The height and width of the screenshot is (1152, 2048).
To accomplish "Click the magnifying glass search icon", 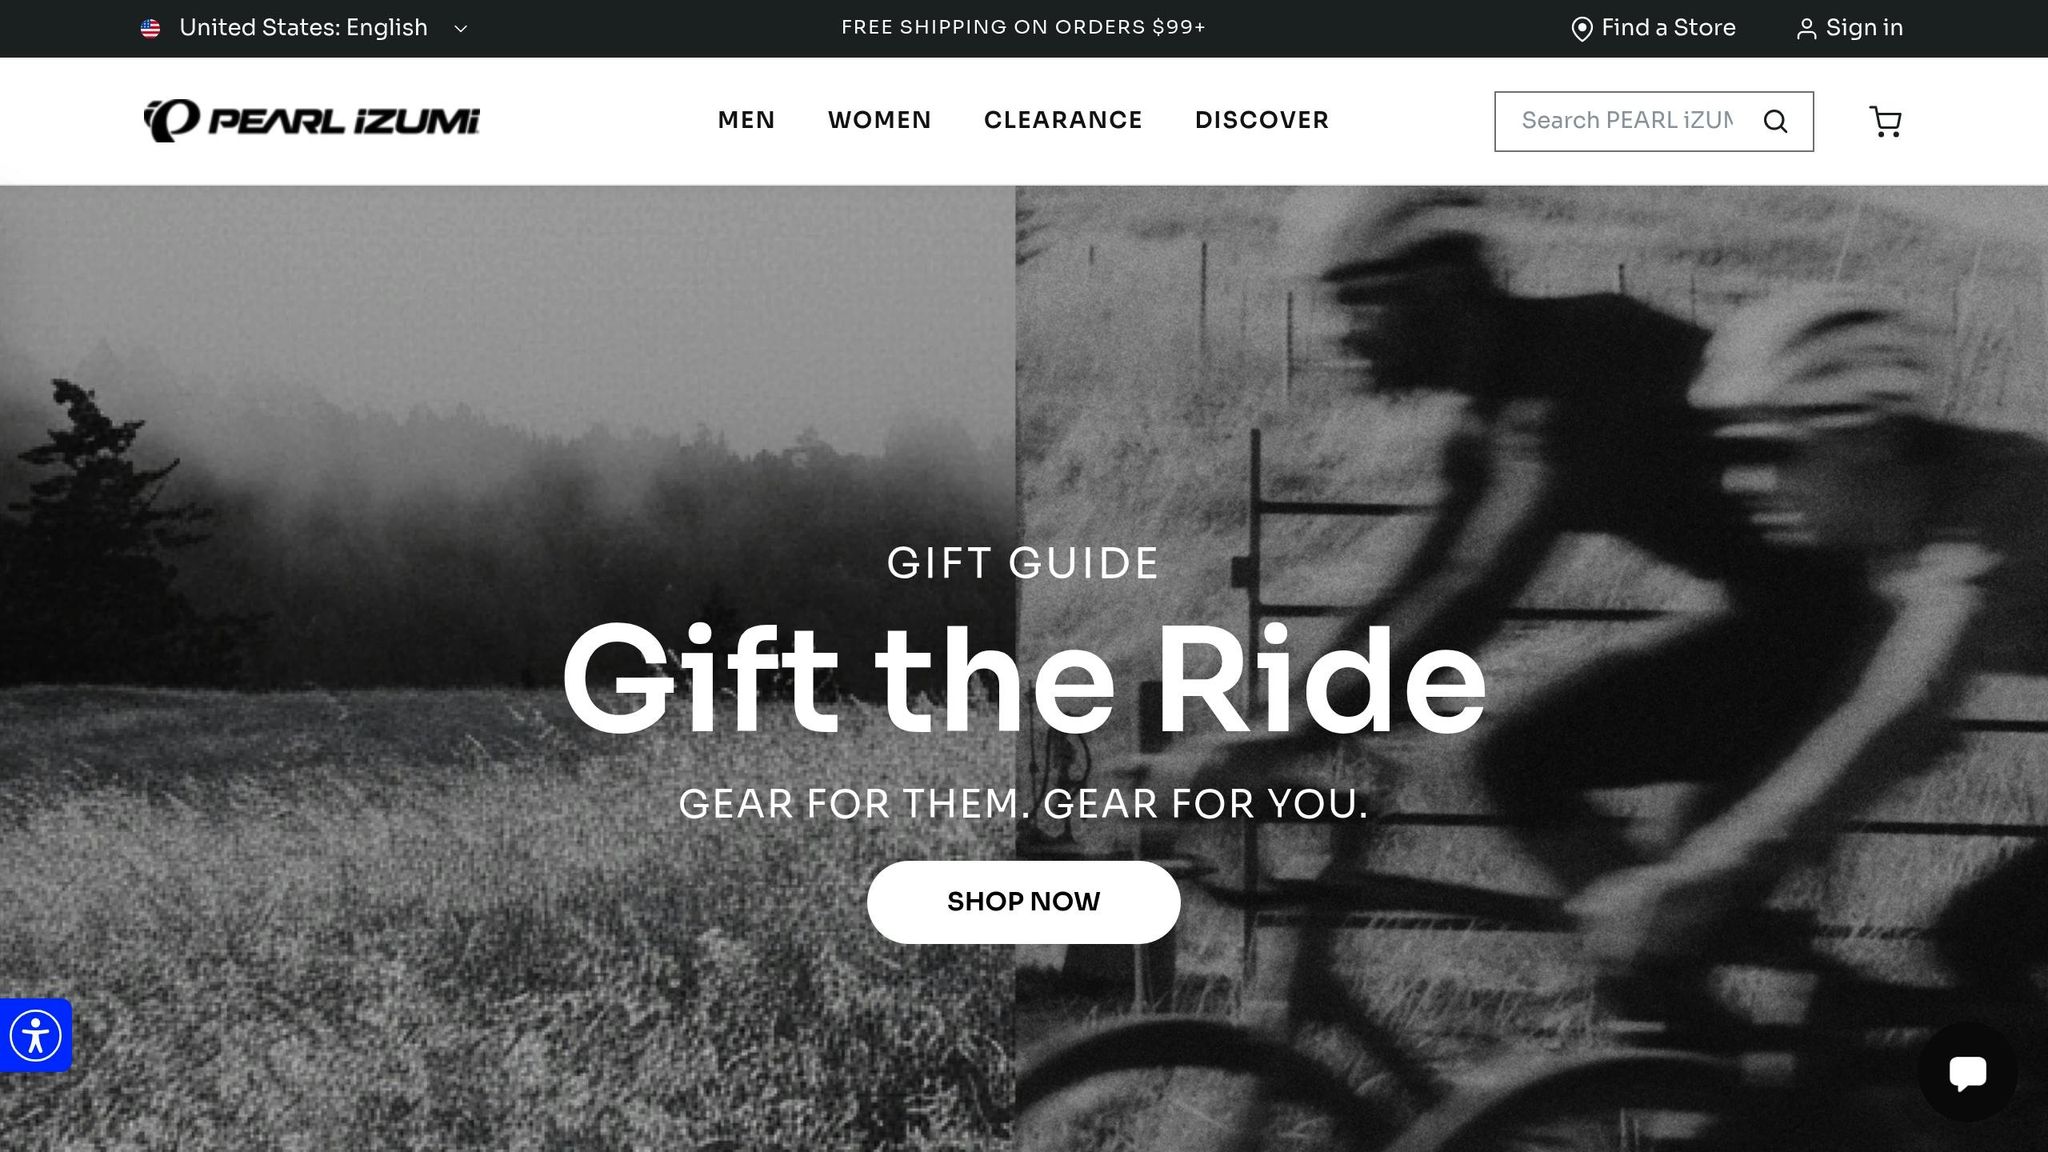I will tap(1776, 122).
